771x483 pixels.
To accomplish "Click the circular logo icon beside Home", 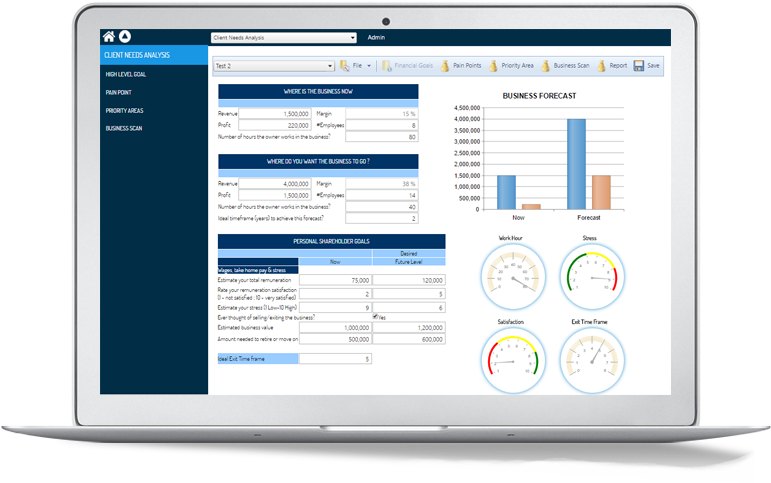I will pos(125,37).
